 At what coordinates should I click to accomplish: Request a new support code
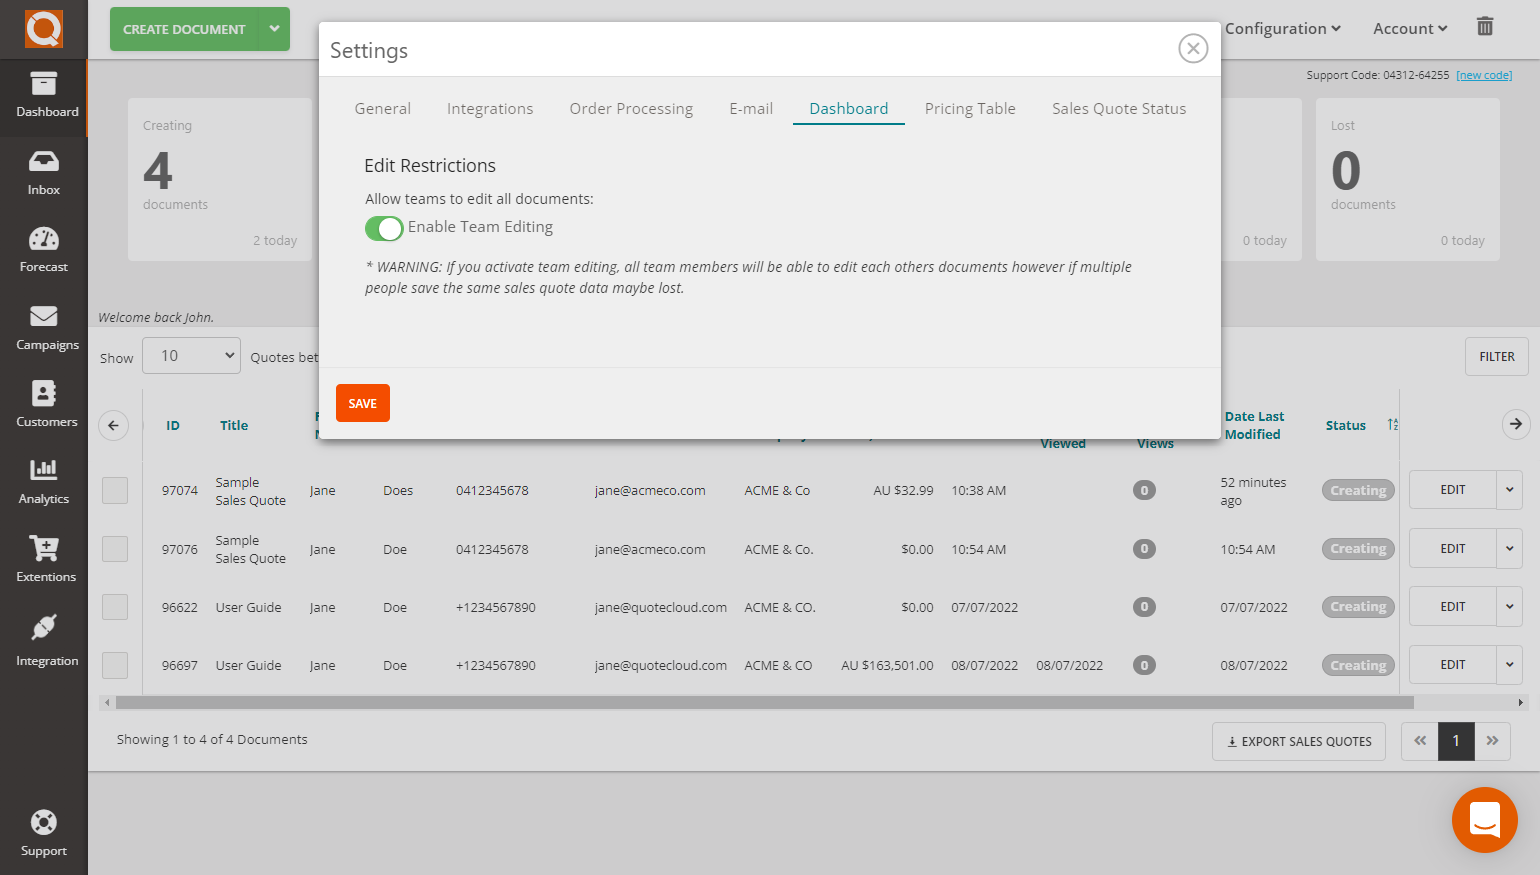pyautogui.click(x=1484, y=74)
